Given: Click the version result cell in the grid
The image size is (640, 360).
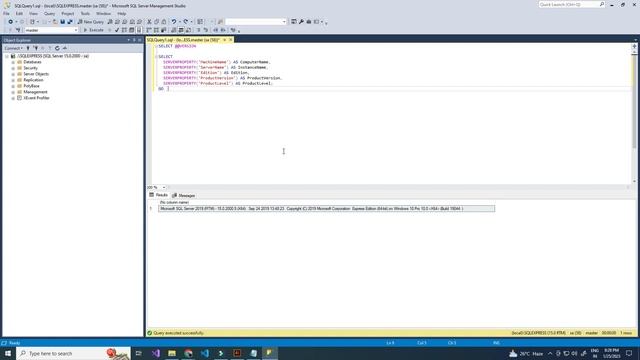Looking at the screenshot, I should [x=326, y=209].
